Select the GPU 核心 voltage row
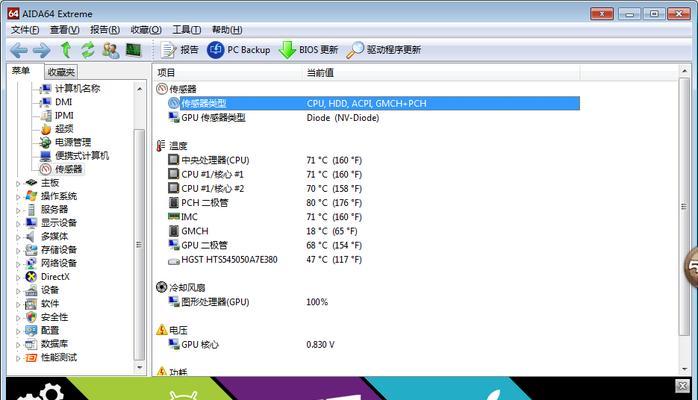The image size is (698, 400). (373, 344)
